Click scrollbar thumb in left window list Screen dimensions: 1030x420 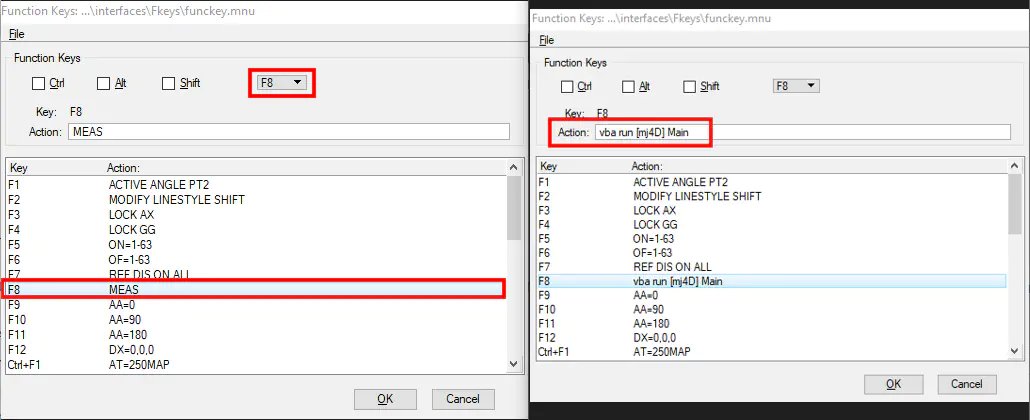pos(514,208)
